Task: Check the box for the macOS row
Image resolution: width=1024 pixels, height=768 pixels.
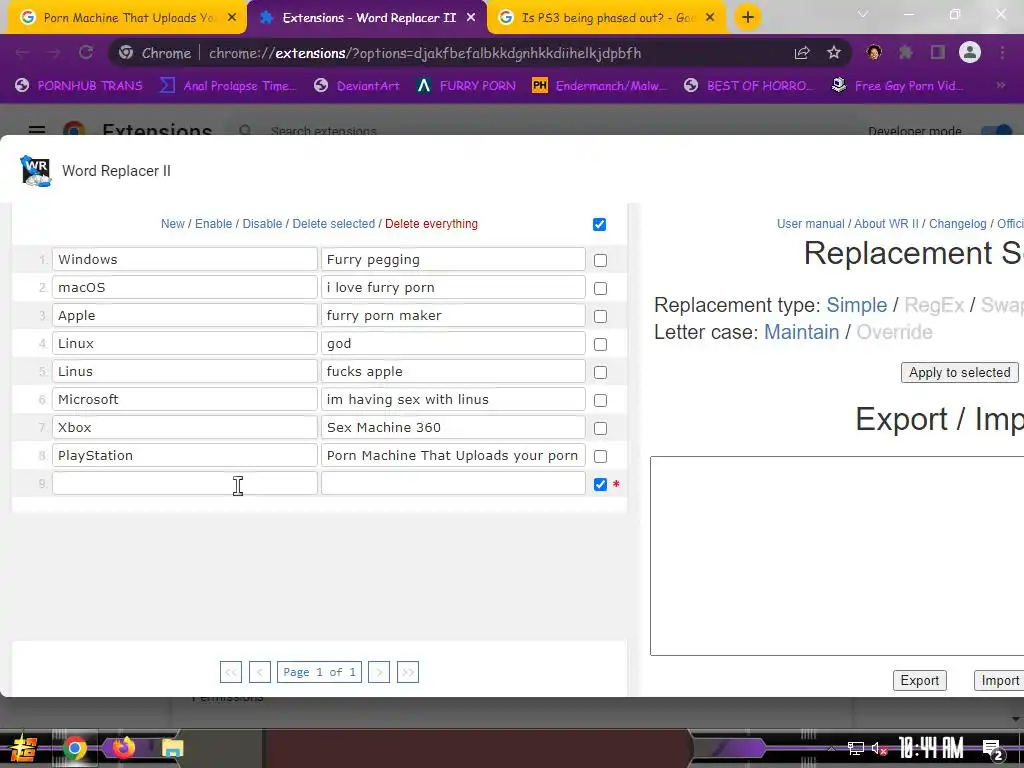Action: (600, 289)
